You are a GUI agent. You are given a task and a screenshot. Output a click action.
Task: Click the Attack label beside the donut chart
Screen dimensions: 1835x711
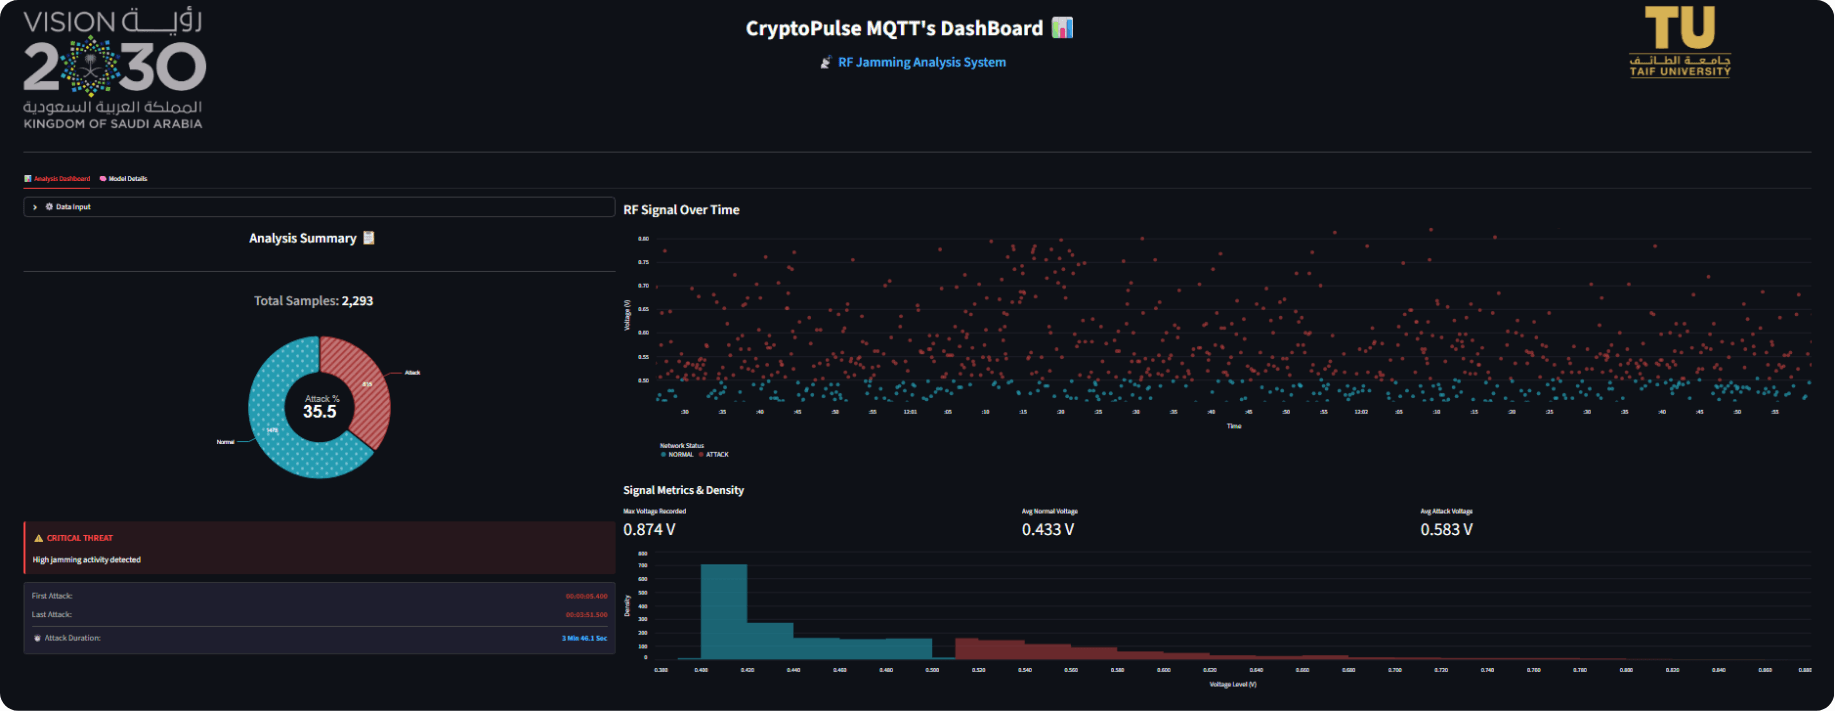pyautogui.click(x=412, y=373)
